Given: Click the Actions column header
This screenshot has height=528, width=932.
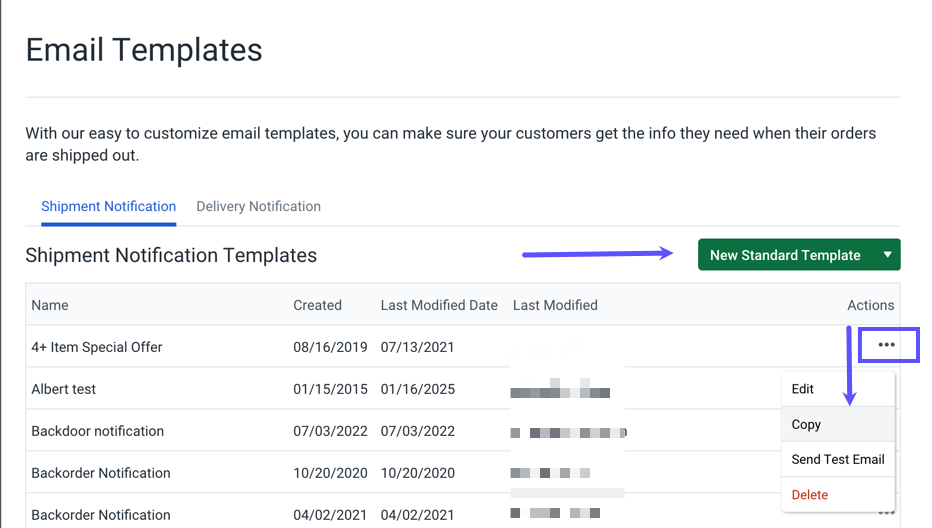Looking at the screenshot, I should coord(870,305).
